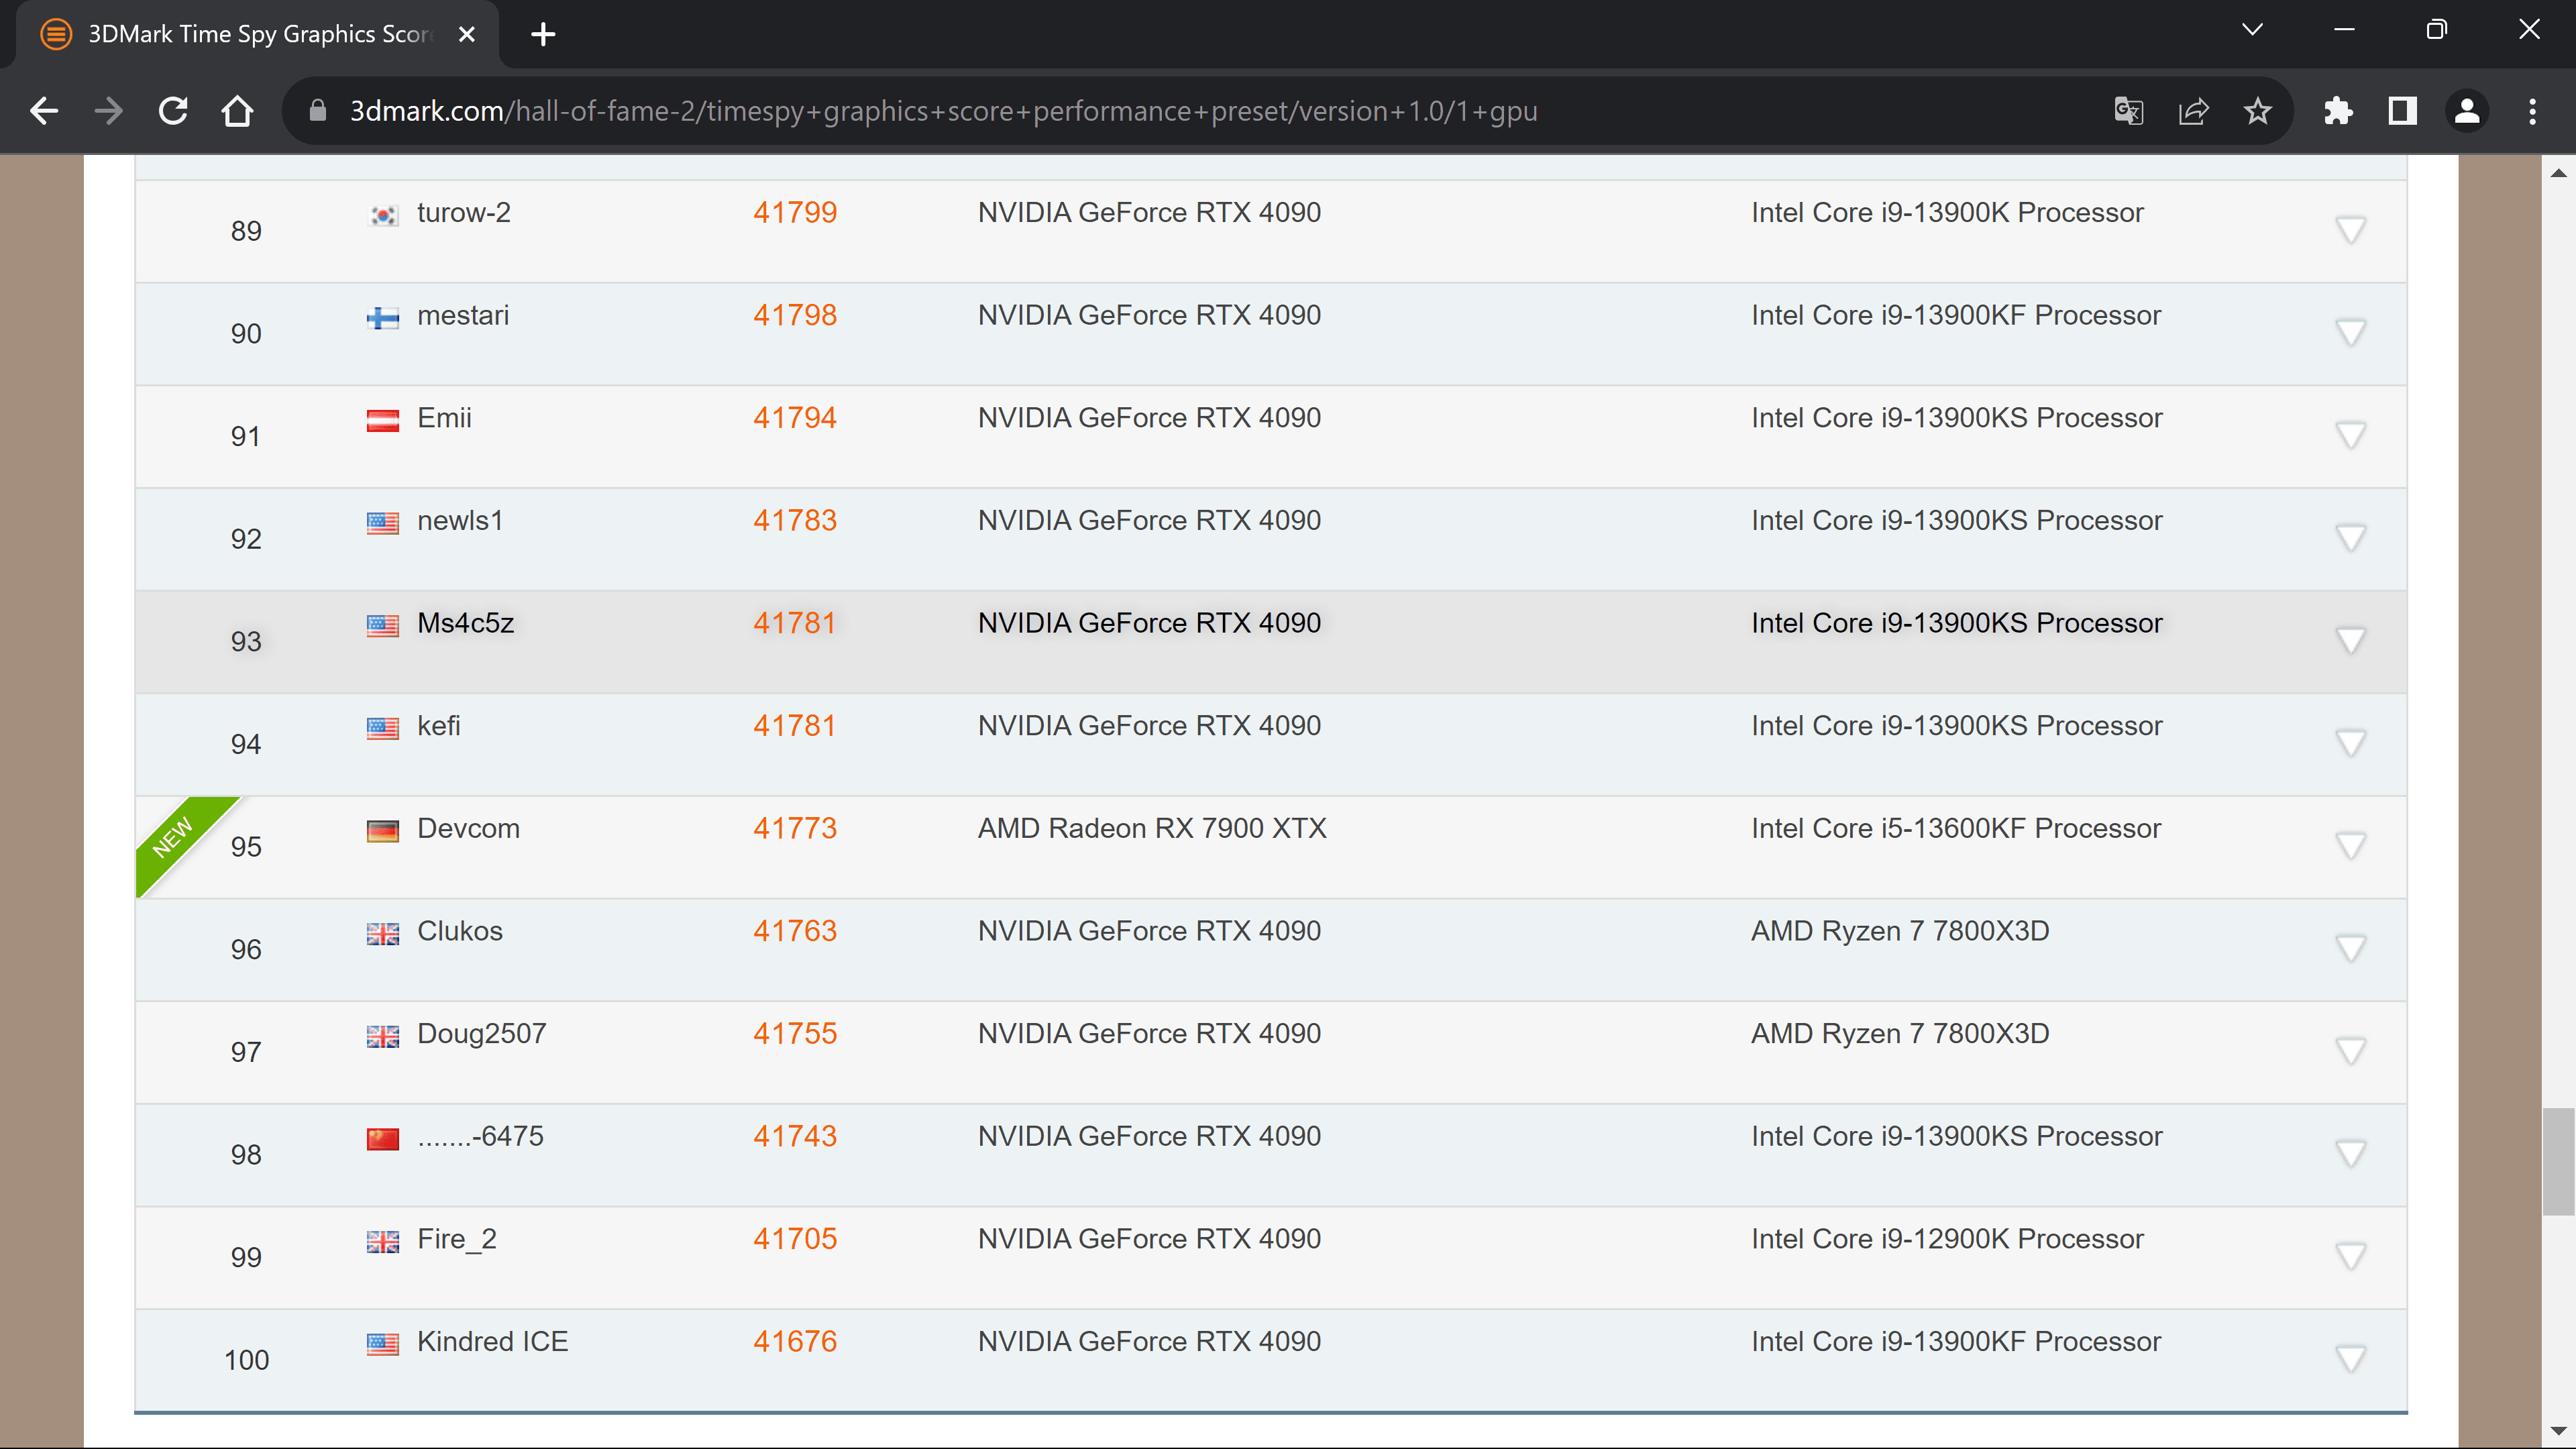This screenshot has height=1449, width=2576.
Task: Bookmark this page with star icon
Action: point(2257,111)
